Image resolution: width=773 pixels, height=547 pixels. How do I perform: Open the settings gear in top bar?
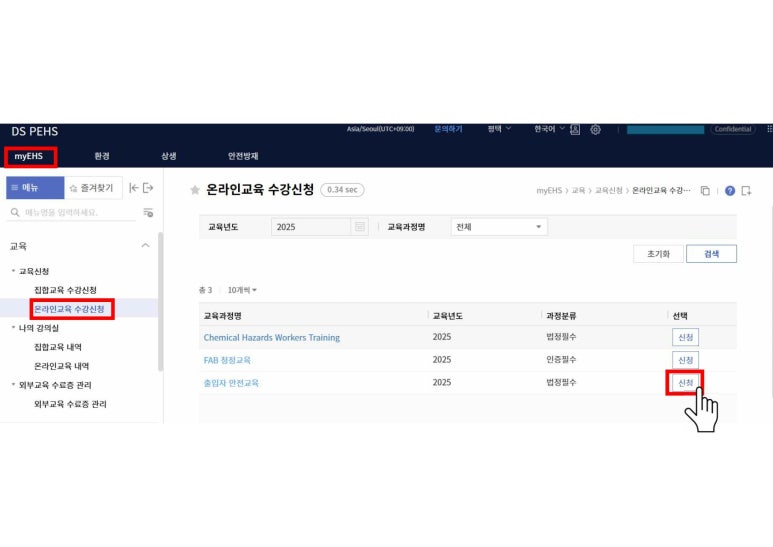596,130
